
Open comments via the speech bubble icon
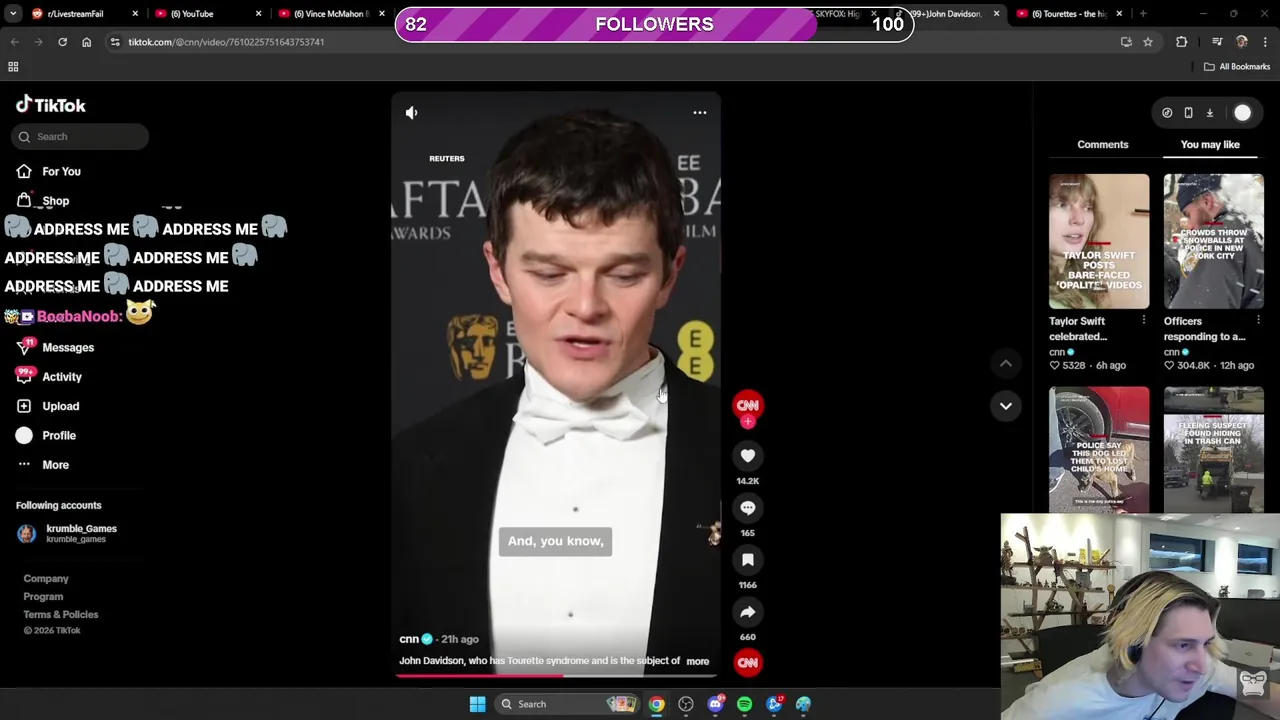[748, 508]
